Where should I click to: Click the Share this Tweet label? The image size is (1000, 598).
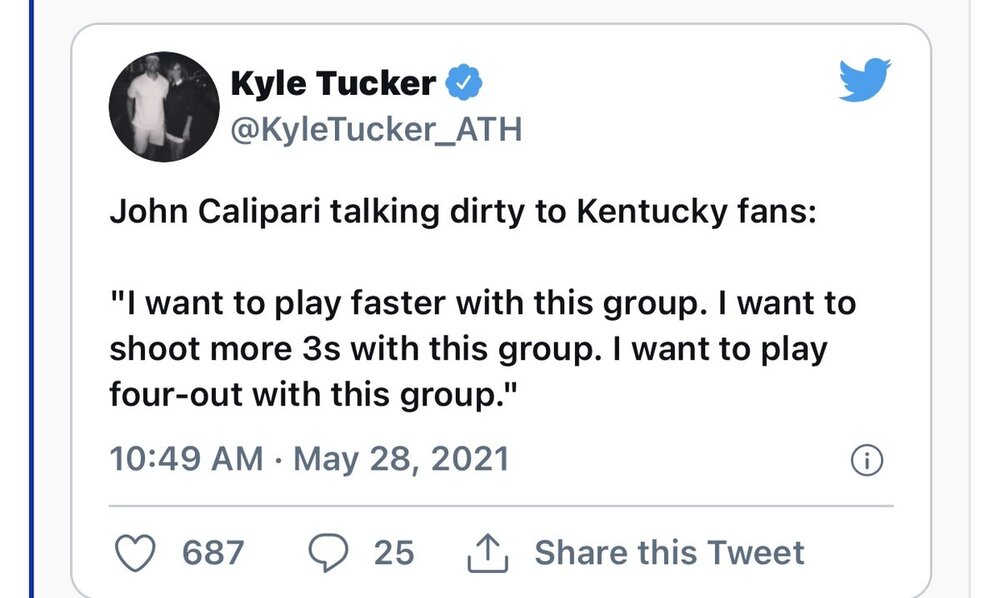669,552
